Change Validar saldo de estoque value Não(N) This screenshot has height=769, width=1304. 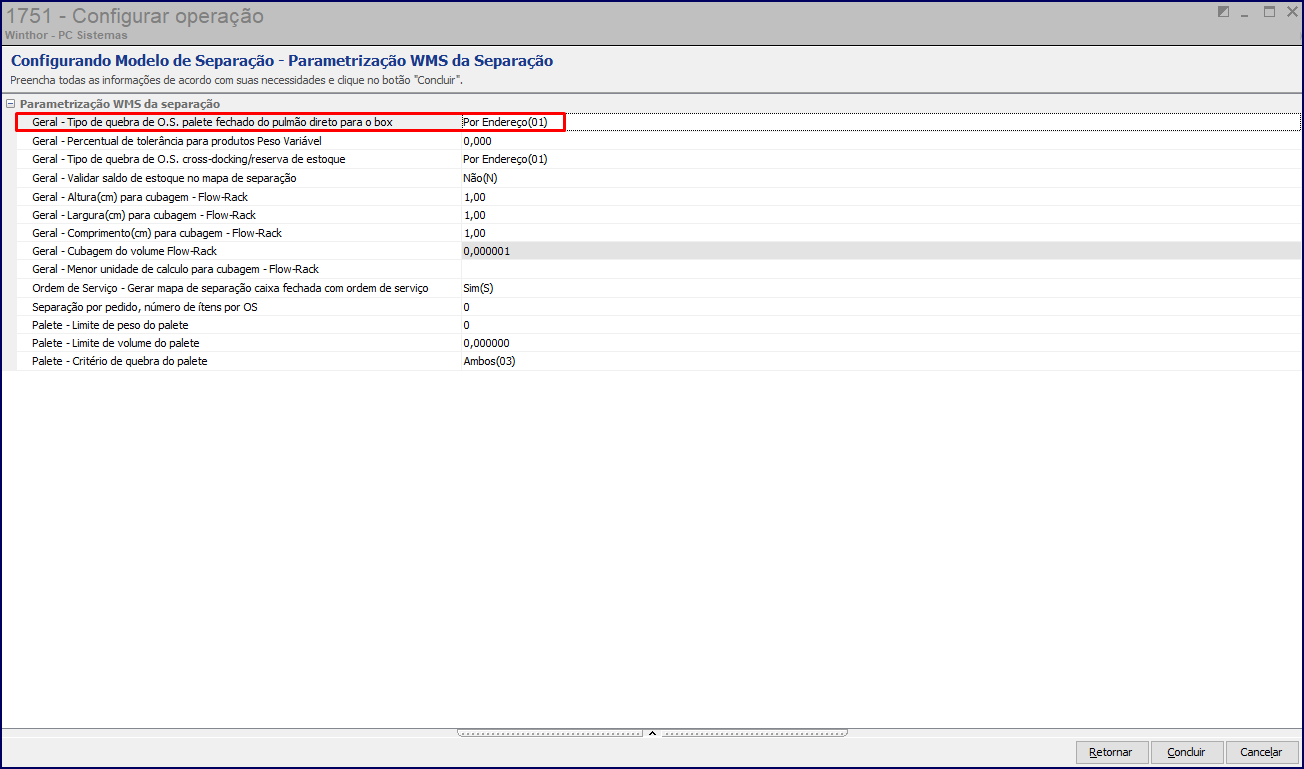[881, 178]
